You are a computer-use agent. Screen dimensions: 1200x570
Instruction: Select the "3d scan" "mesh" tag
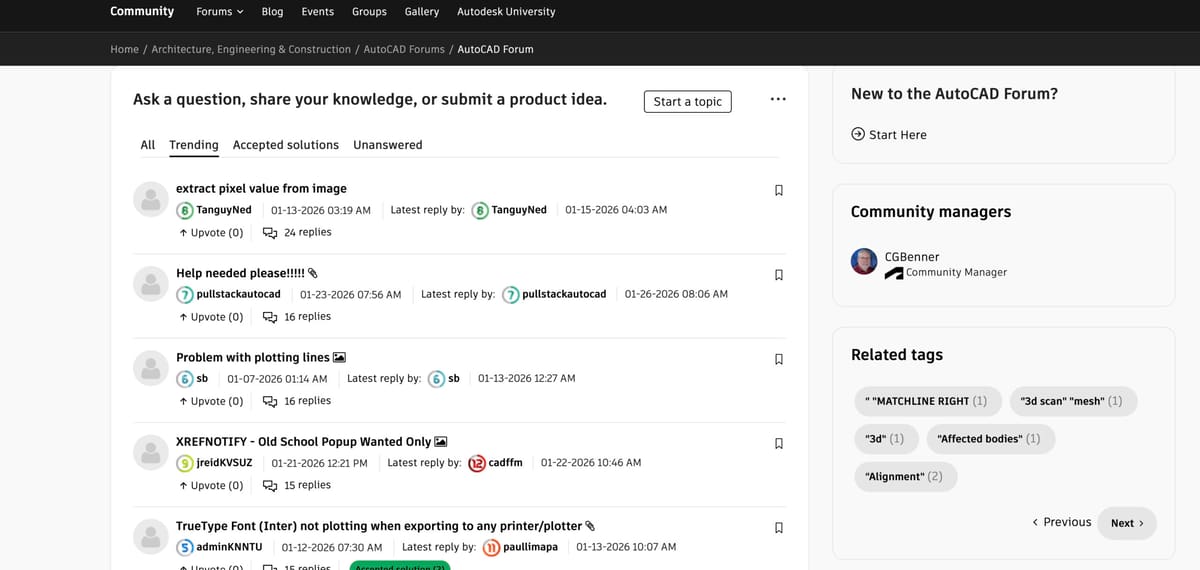tap(1073, 401)
